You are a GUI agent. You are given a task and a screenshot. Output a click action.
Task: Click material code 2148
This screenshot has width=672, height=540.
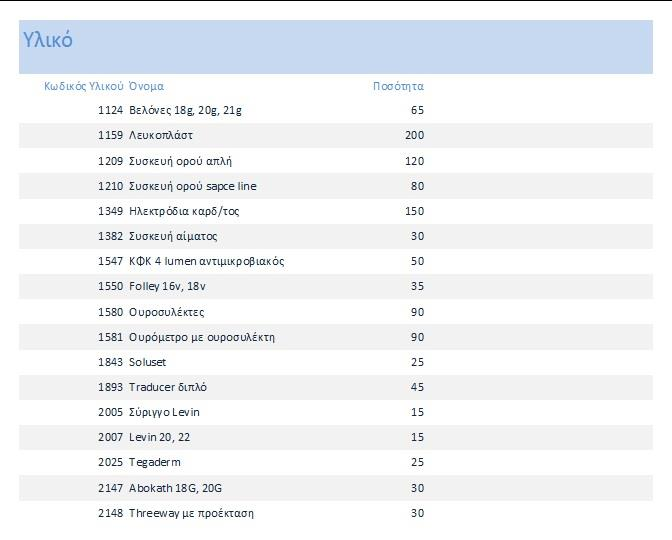pos(110,513)
